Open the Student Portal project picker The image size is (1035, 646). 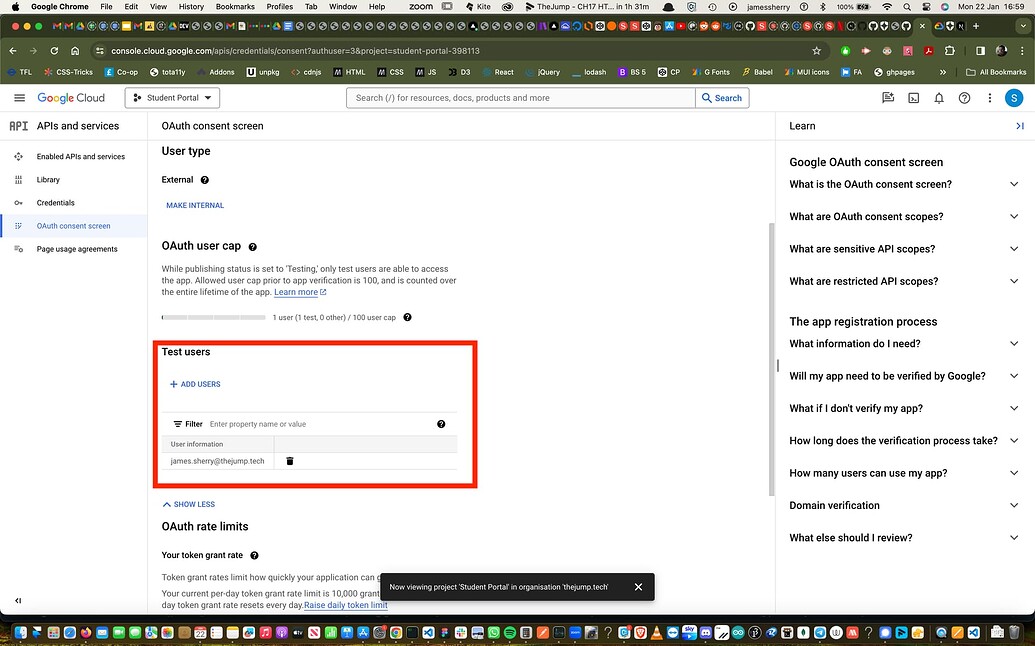(x=171, y=97)
